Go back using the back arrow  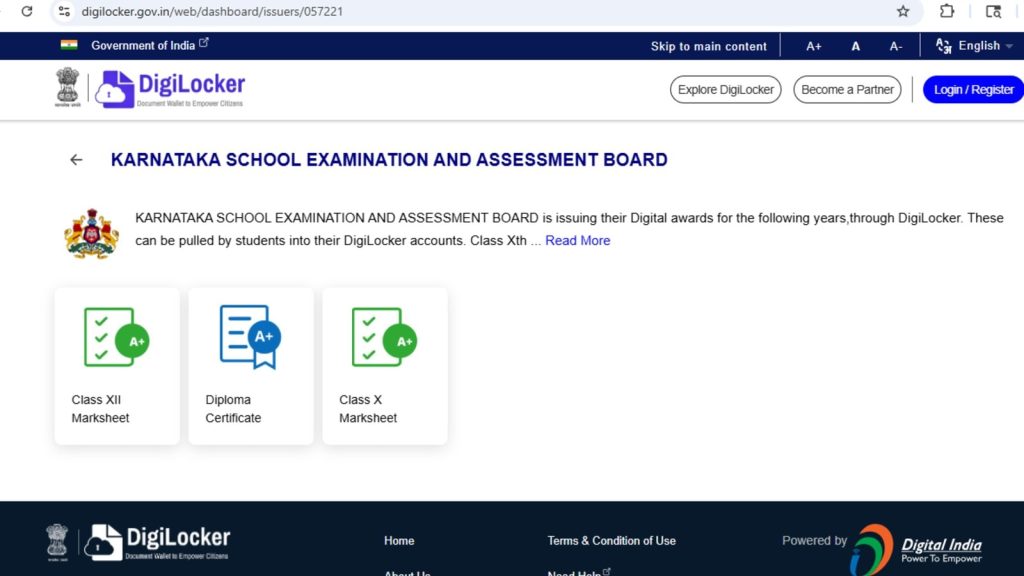coord(76,159)
